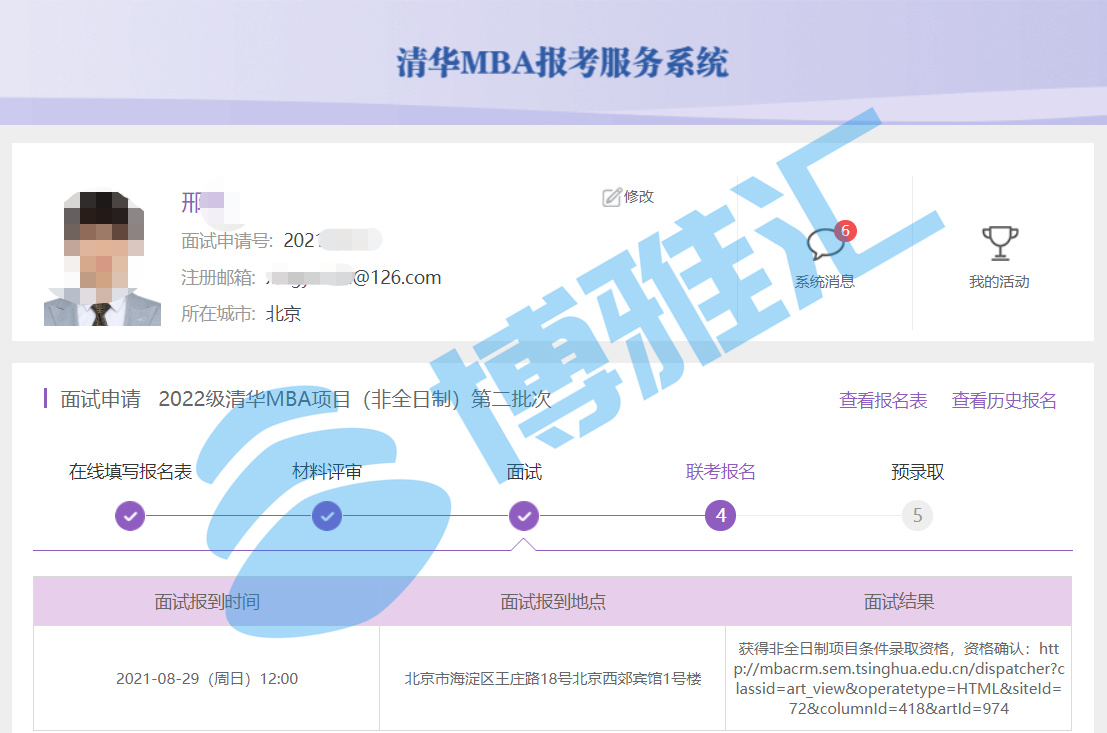The image size is (1107, 733).
Task: Select the 材料评审 step label
Action: (x=327, y=472)
